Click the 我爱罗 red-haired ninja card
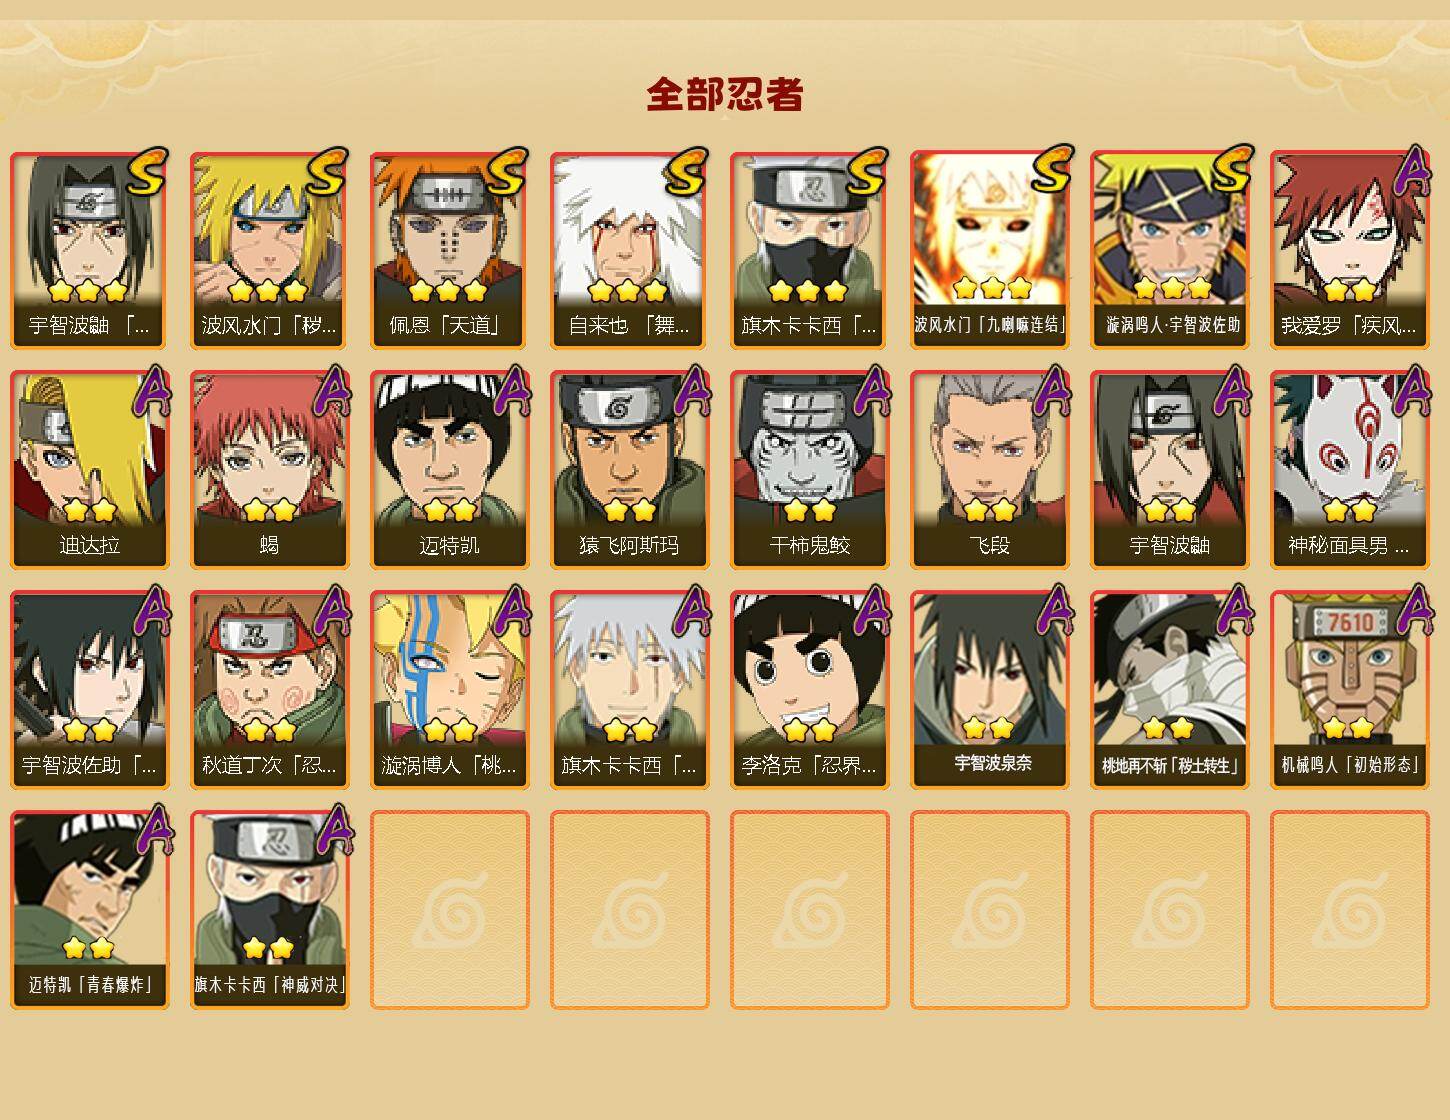 [x=1349, y=250]
